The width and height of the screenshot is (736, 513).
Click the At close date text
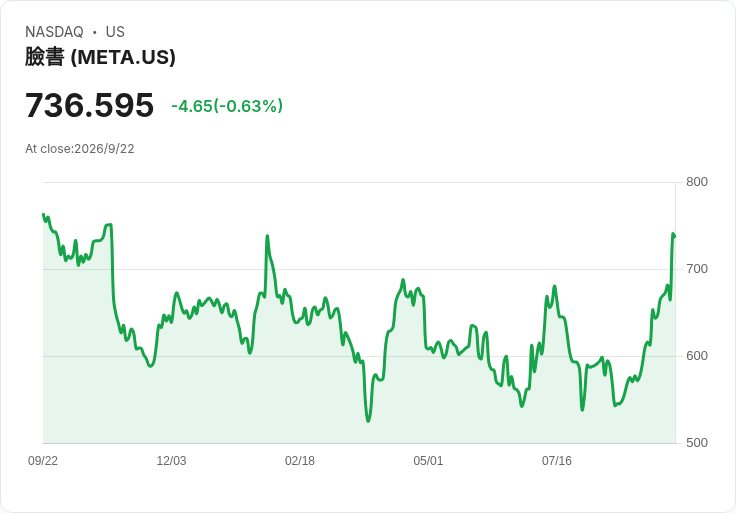pos(80,149)
